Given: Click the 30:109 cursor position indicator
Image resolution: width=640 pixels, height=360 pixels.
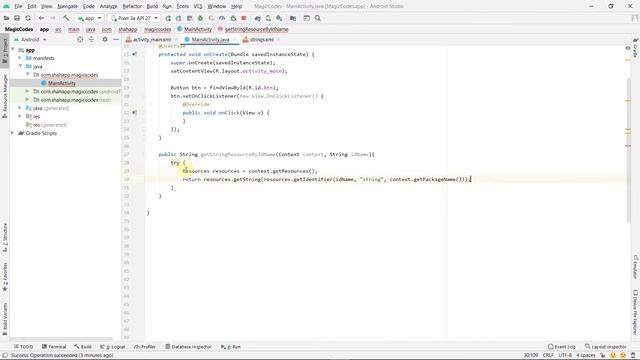Looking at the screenshot, I should coord(531,355).
